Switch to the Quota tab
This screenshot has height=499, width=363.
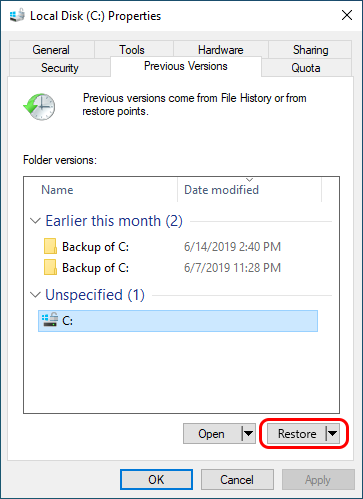click(x=306, y=68)
